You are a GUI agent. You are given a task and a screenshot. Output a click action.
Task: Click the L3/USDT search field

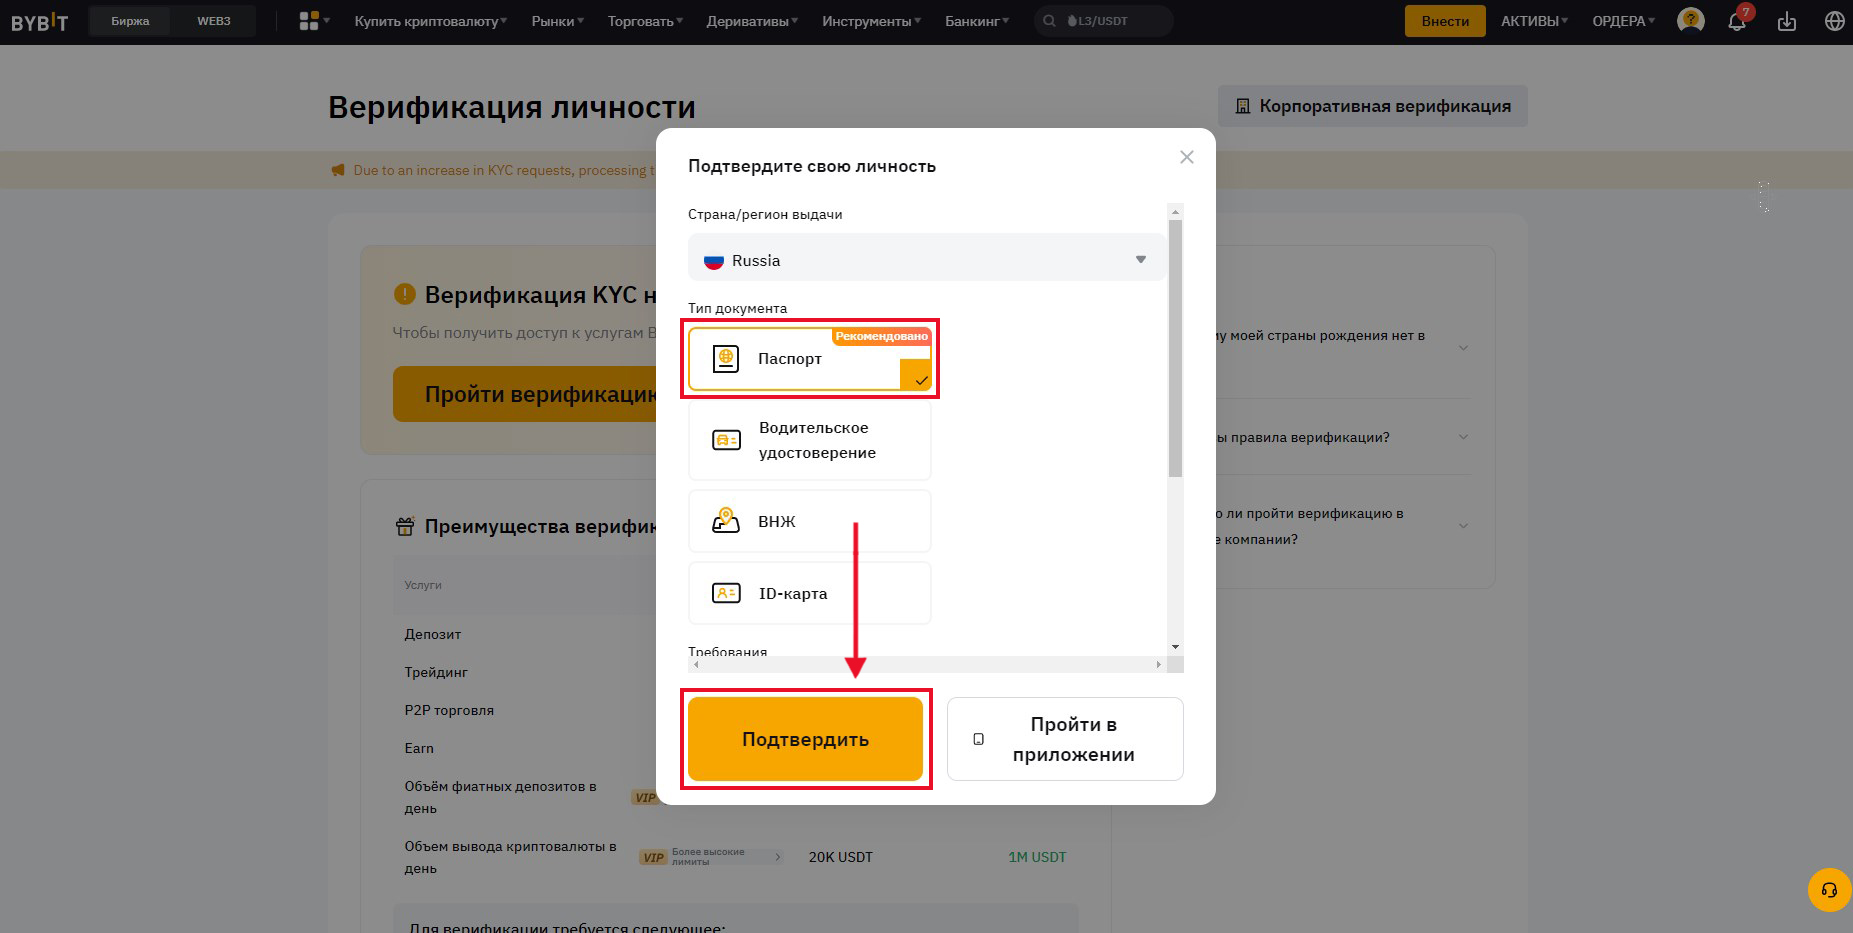click(x=1103, y=21)
